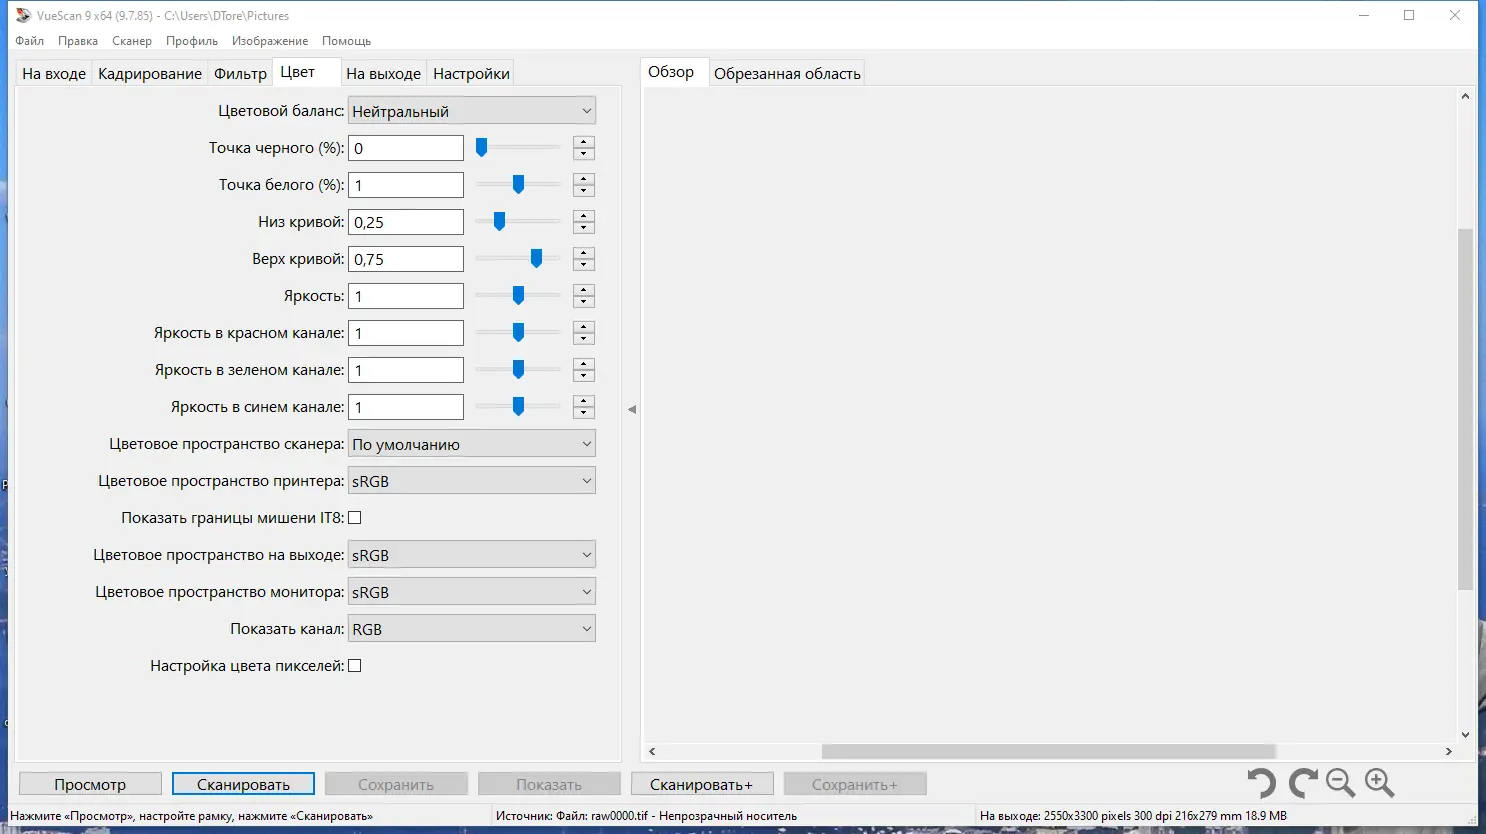Click the preview scroll-right arrow

(x=1448, y=751)
